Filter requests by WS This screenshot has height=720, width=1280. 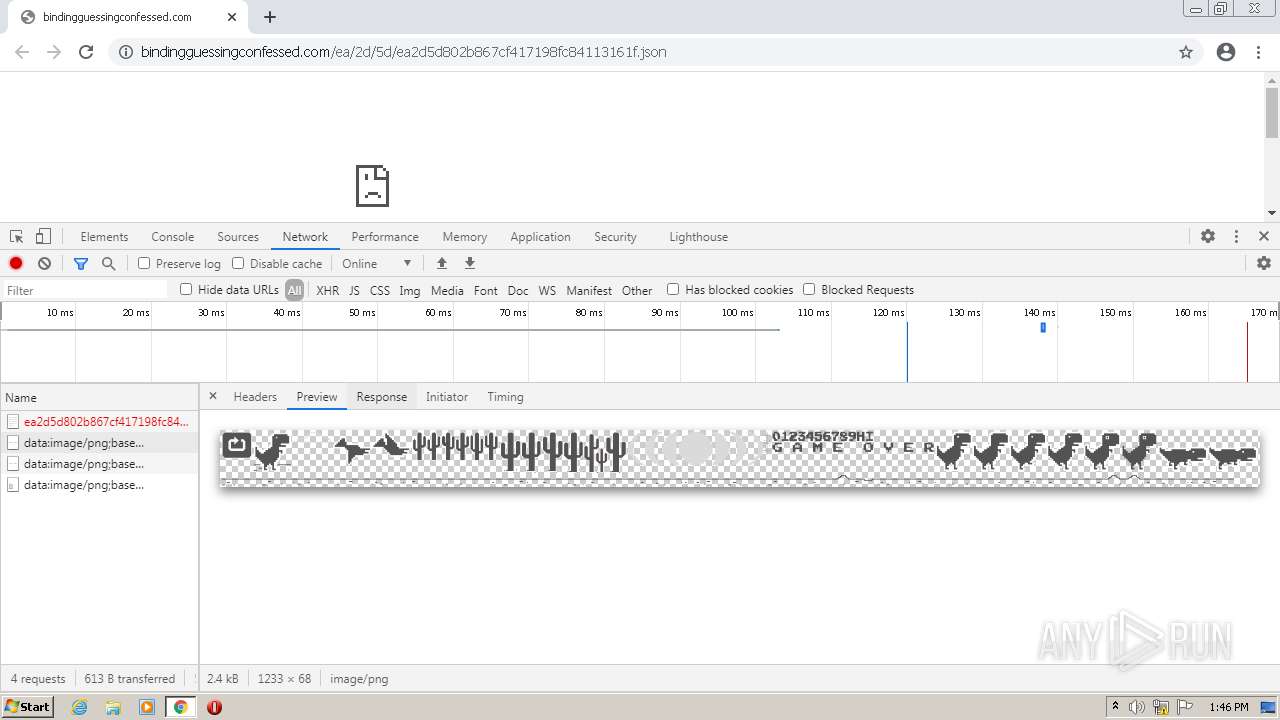(x=547, y=290)
